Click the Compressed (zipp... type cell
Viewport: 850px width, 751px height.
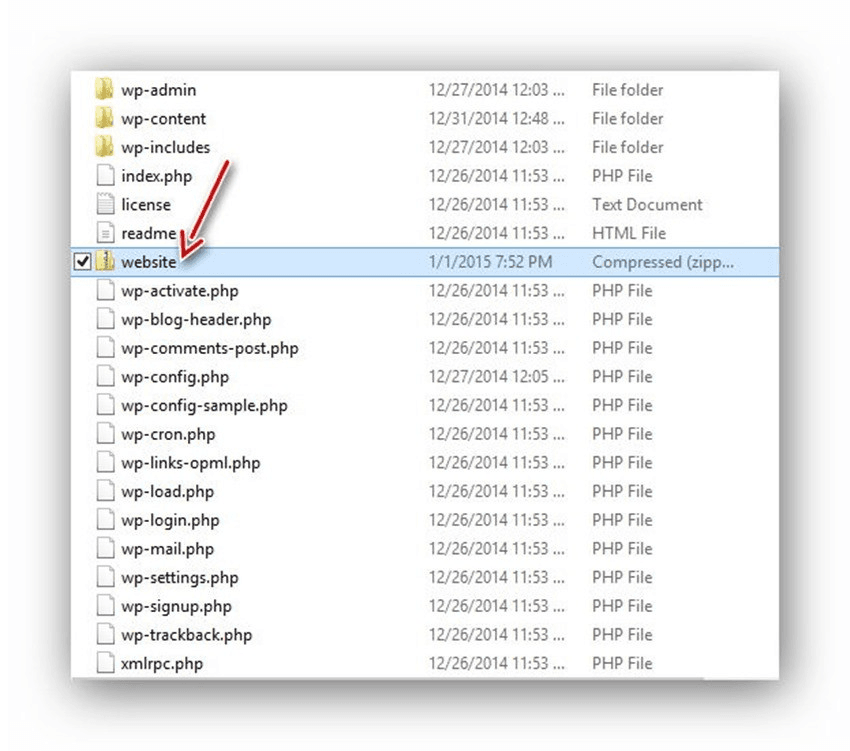[662, 262]
